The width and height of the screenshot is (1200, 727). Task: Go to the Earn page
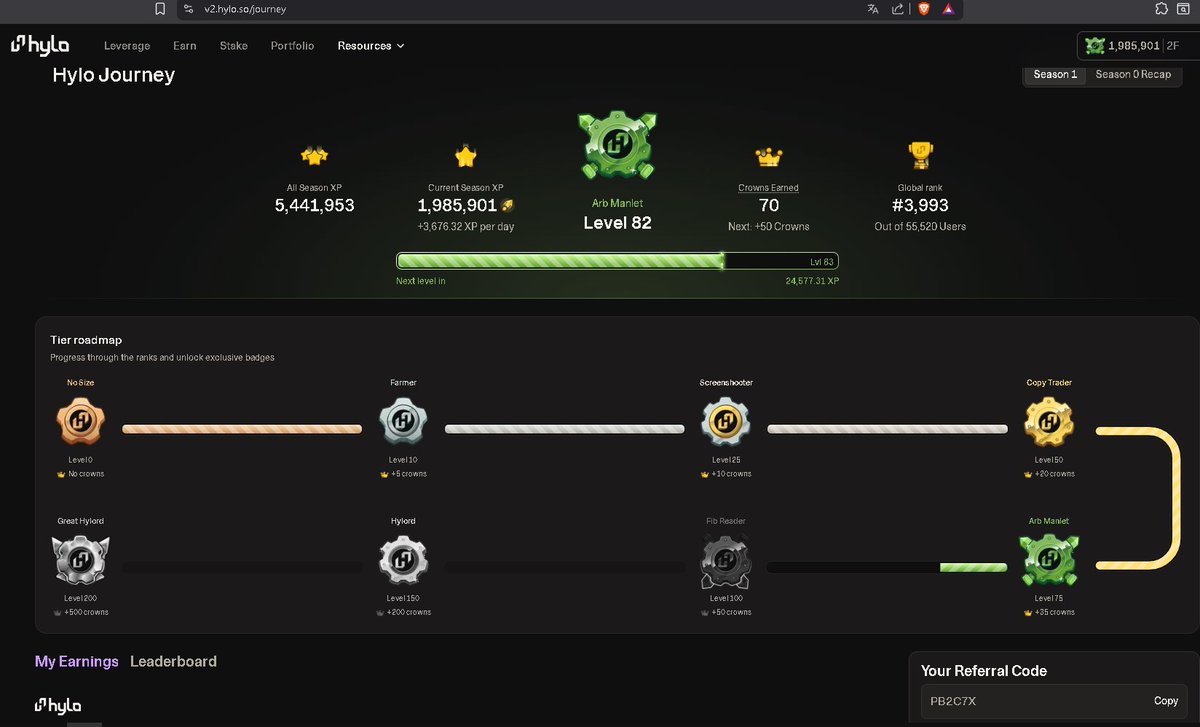pos(184,46)
